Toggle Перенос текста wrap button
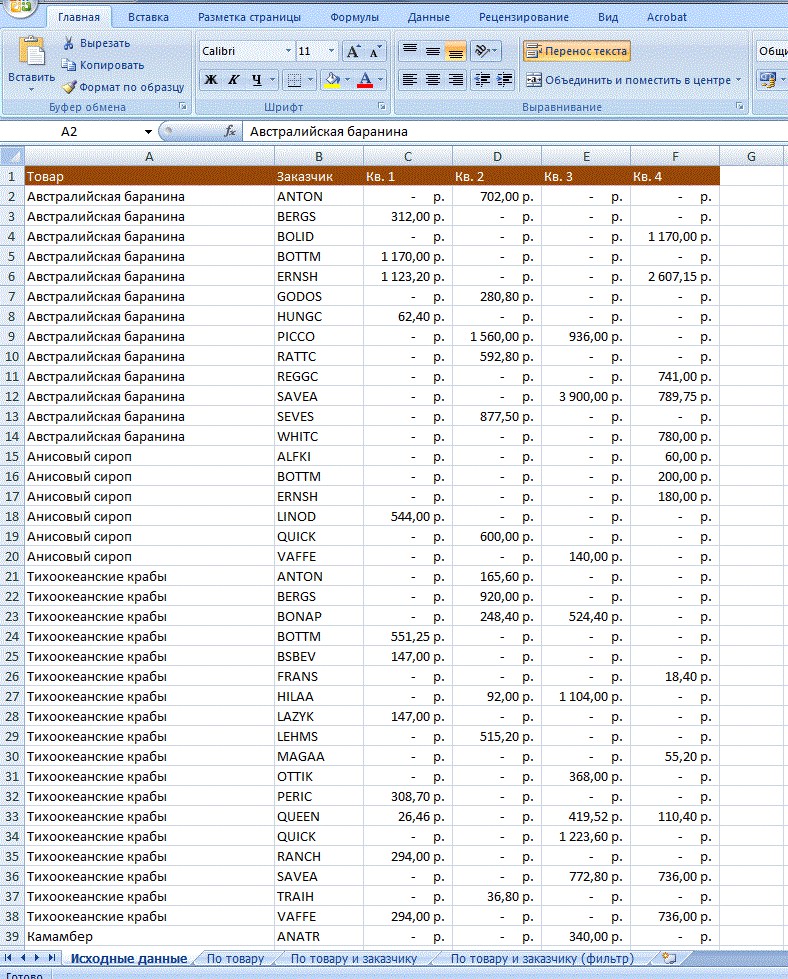This screenshot has width=788, height=979. (x=577, y=51)
